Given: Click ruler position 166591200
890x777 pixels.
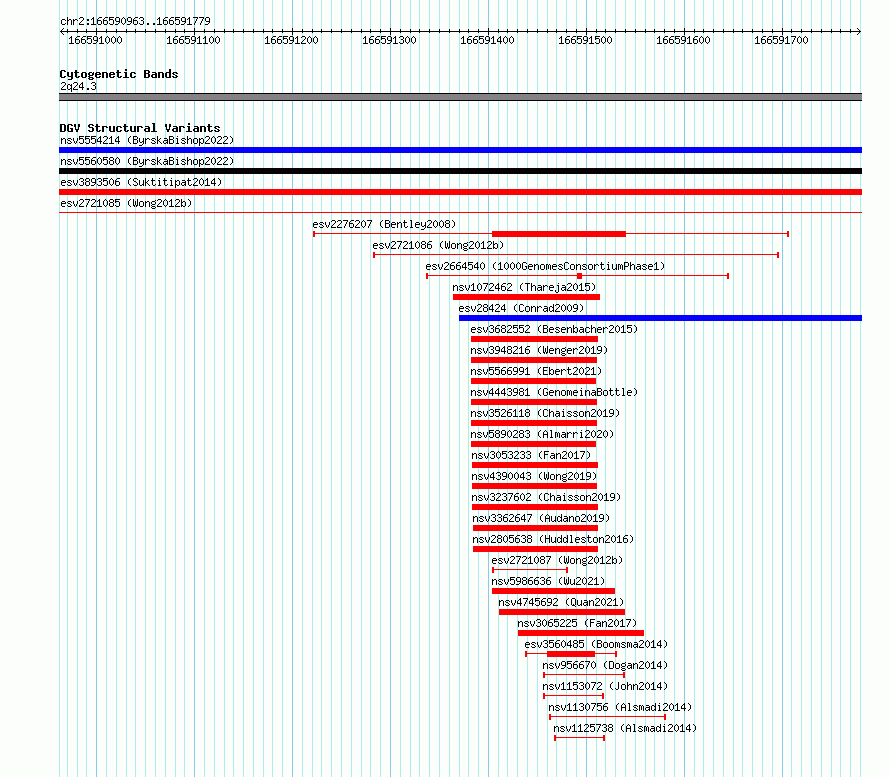Looking at the screenshot, I should [291, 40].
